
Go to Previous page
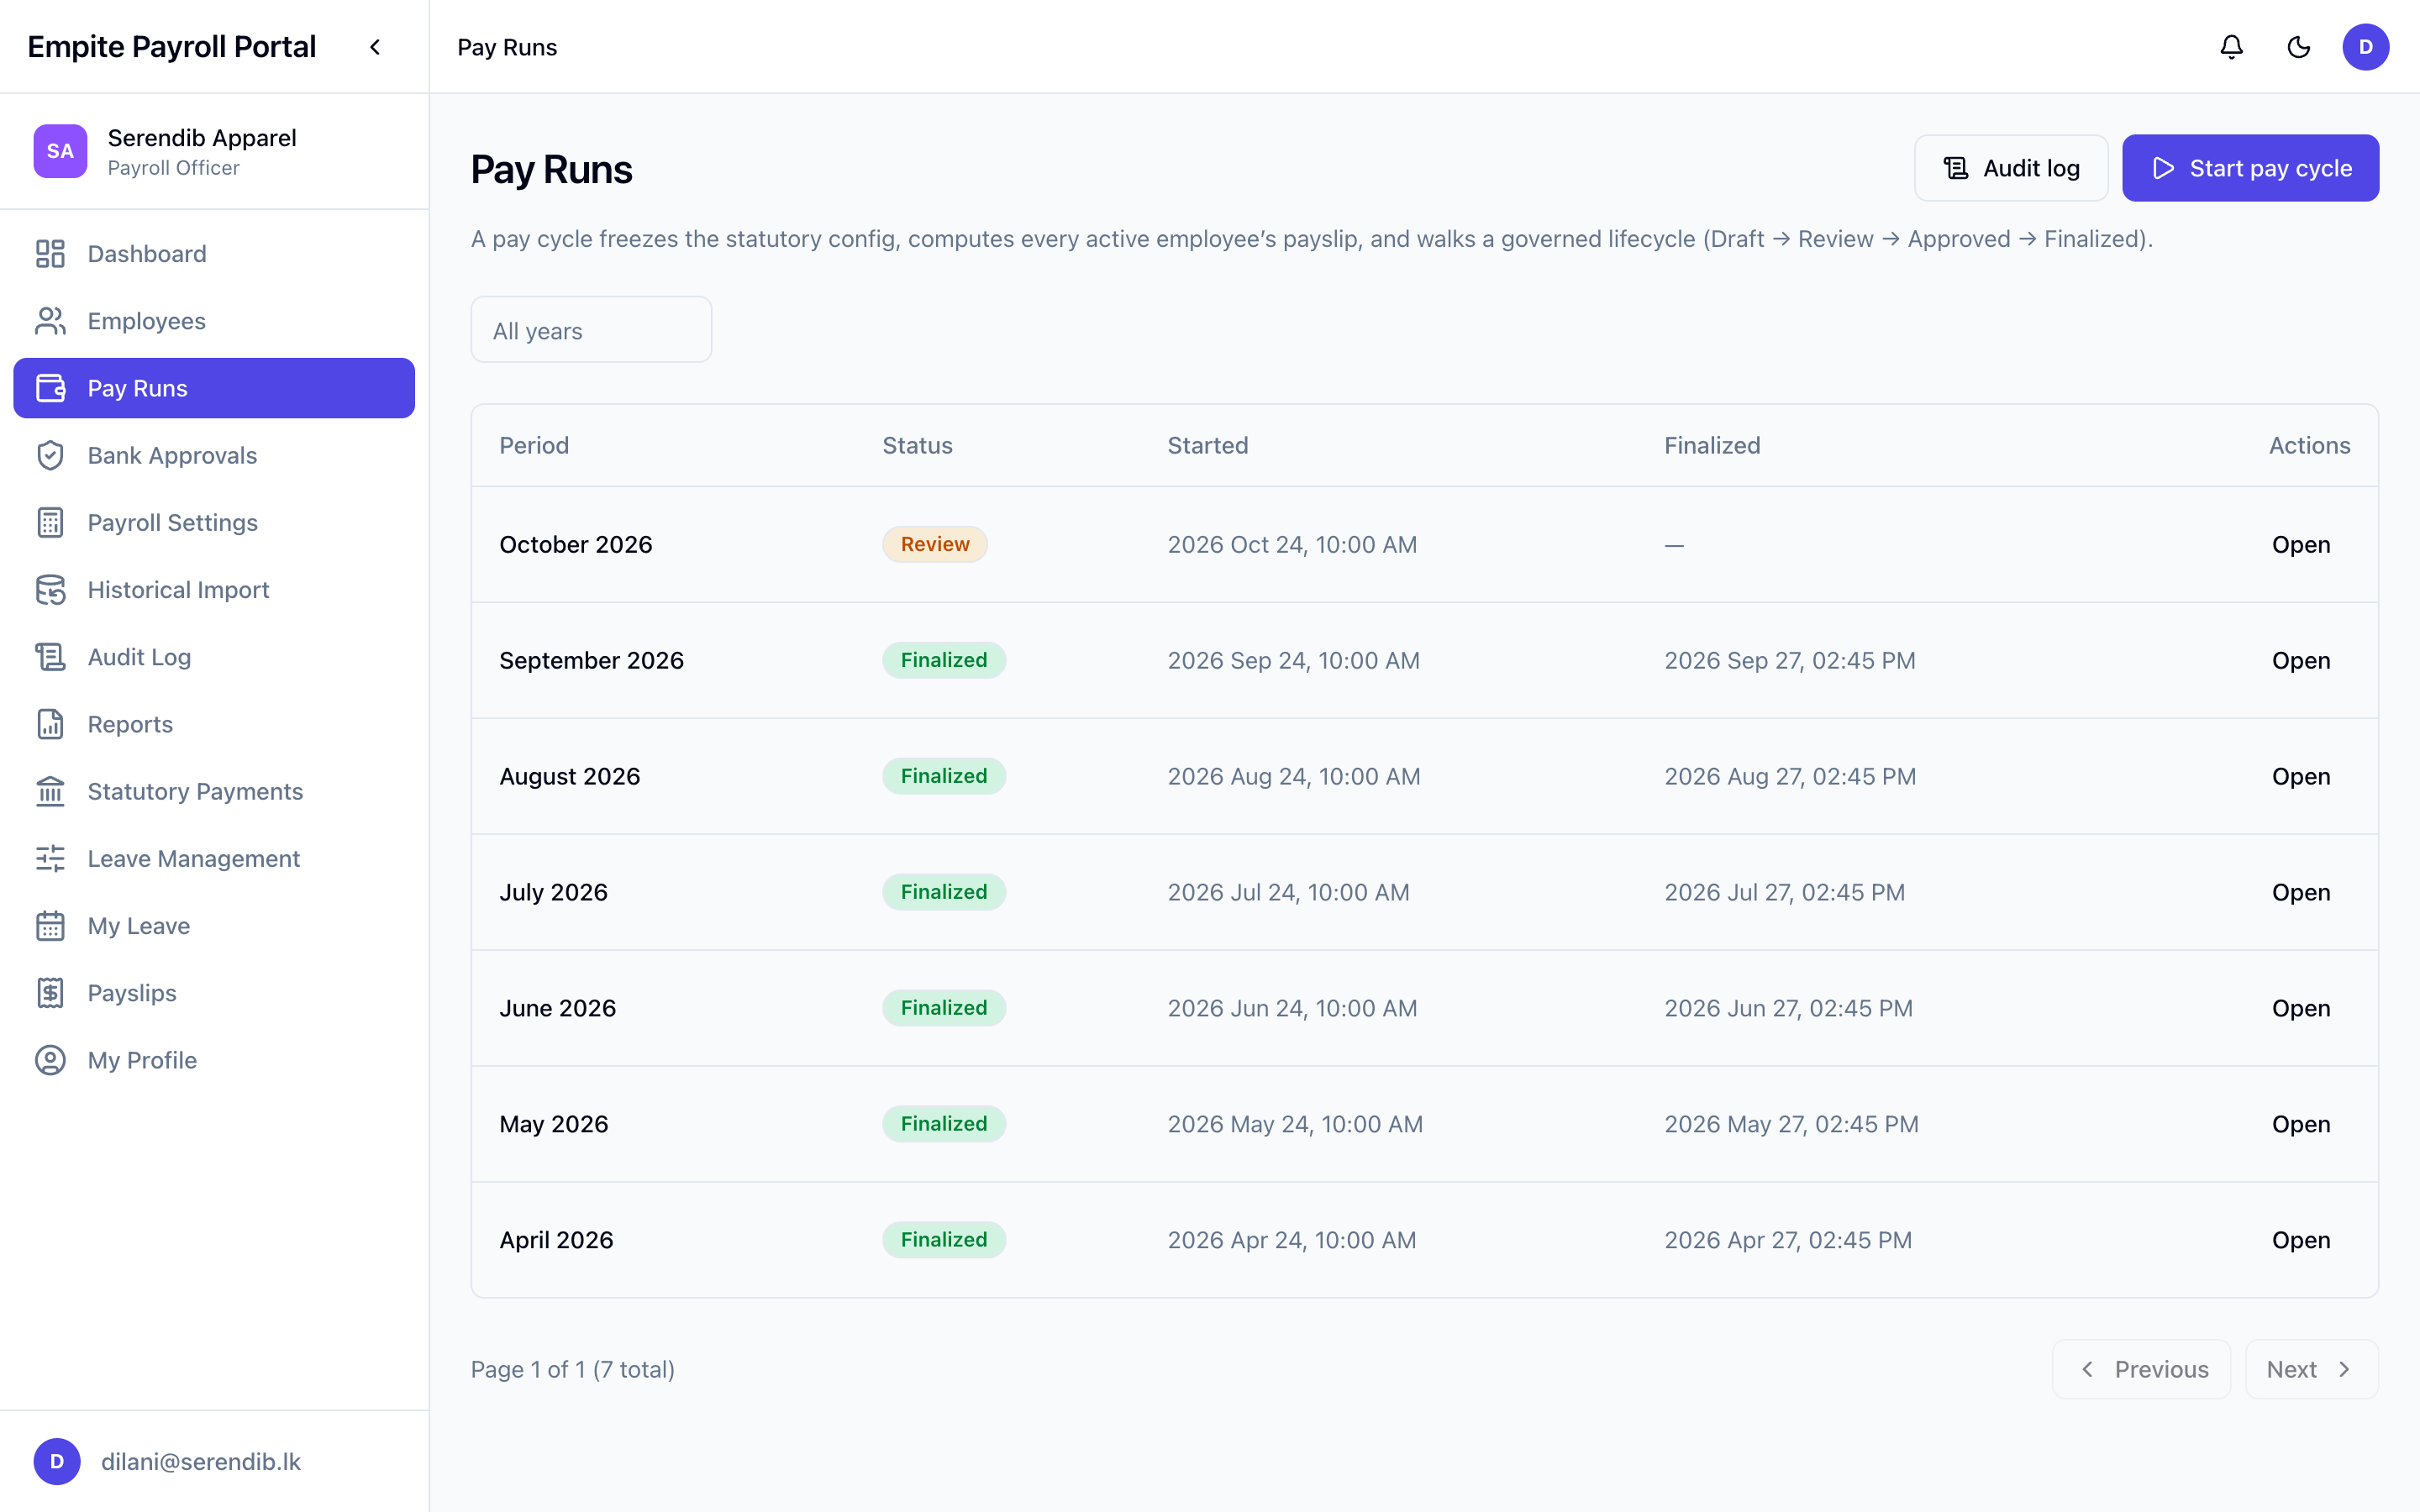click(x=2141, y=1369)
